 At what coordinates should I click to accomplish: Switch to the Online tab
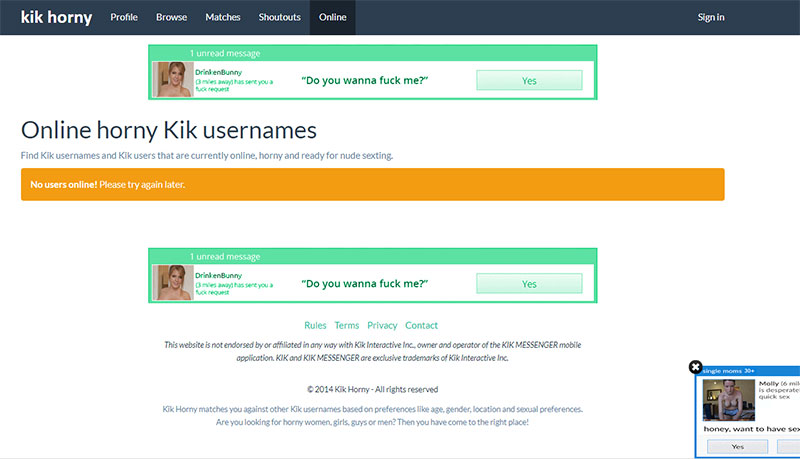[x=332, y=17]
